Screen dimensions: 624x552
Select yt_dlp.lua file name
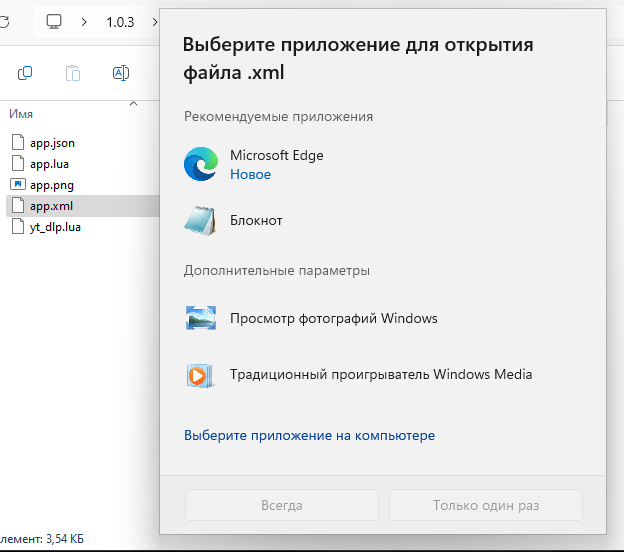(x=55, y=227)
